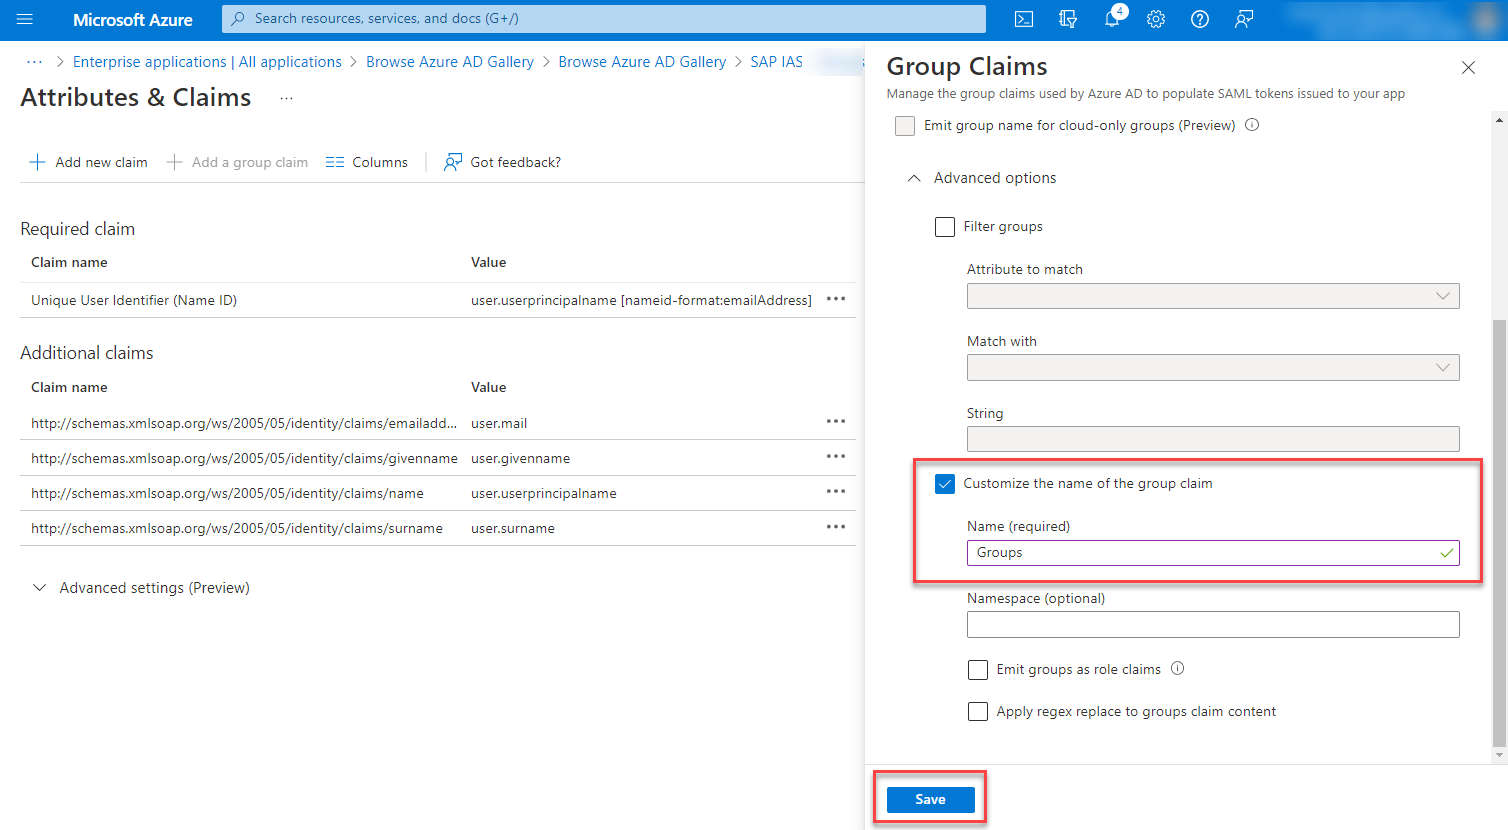Open the Help question mark icon
Image resolution: width=1508 pixels, height=830 pixels.
[x=1200, y=19]
